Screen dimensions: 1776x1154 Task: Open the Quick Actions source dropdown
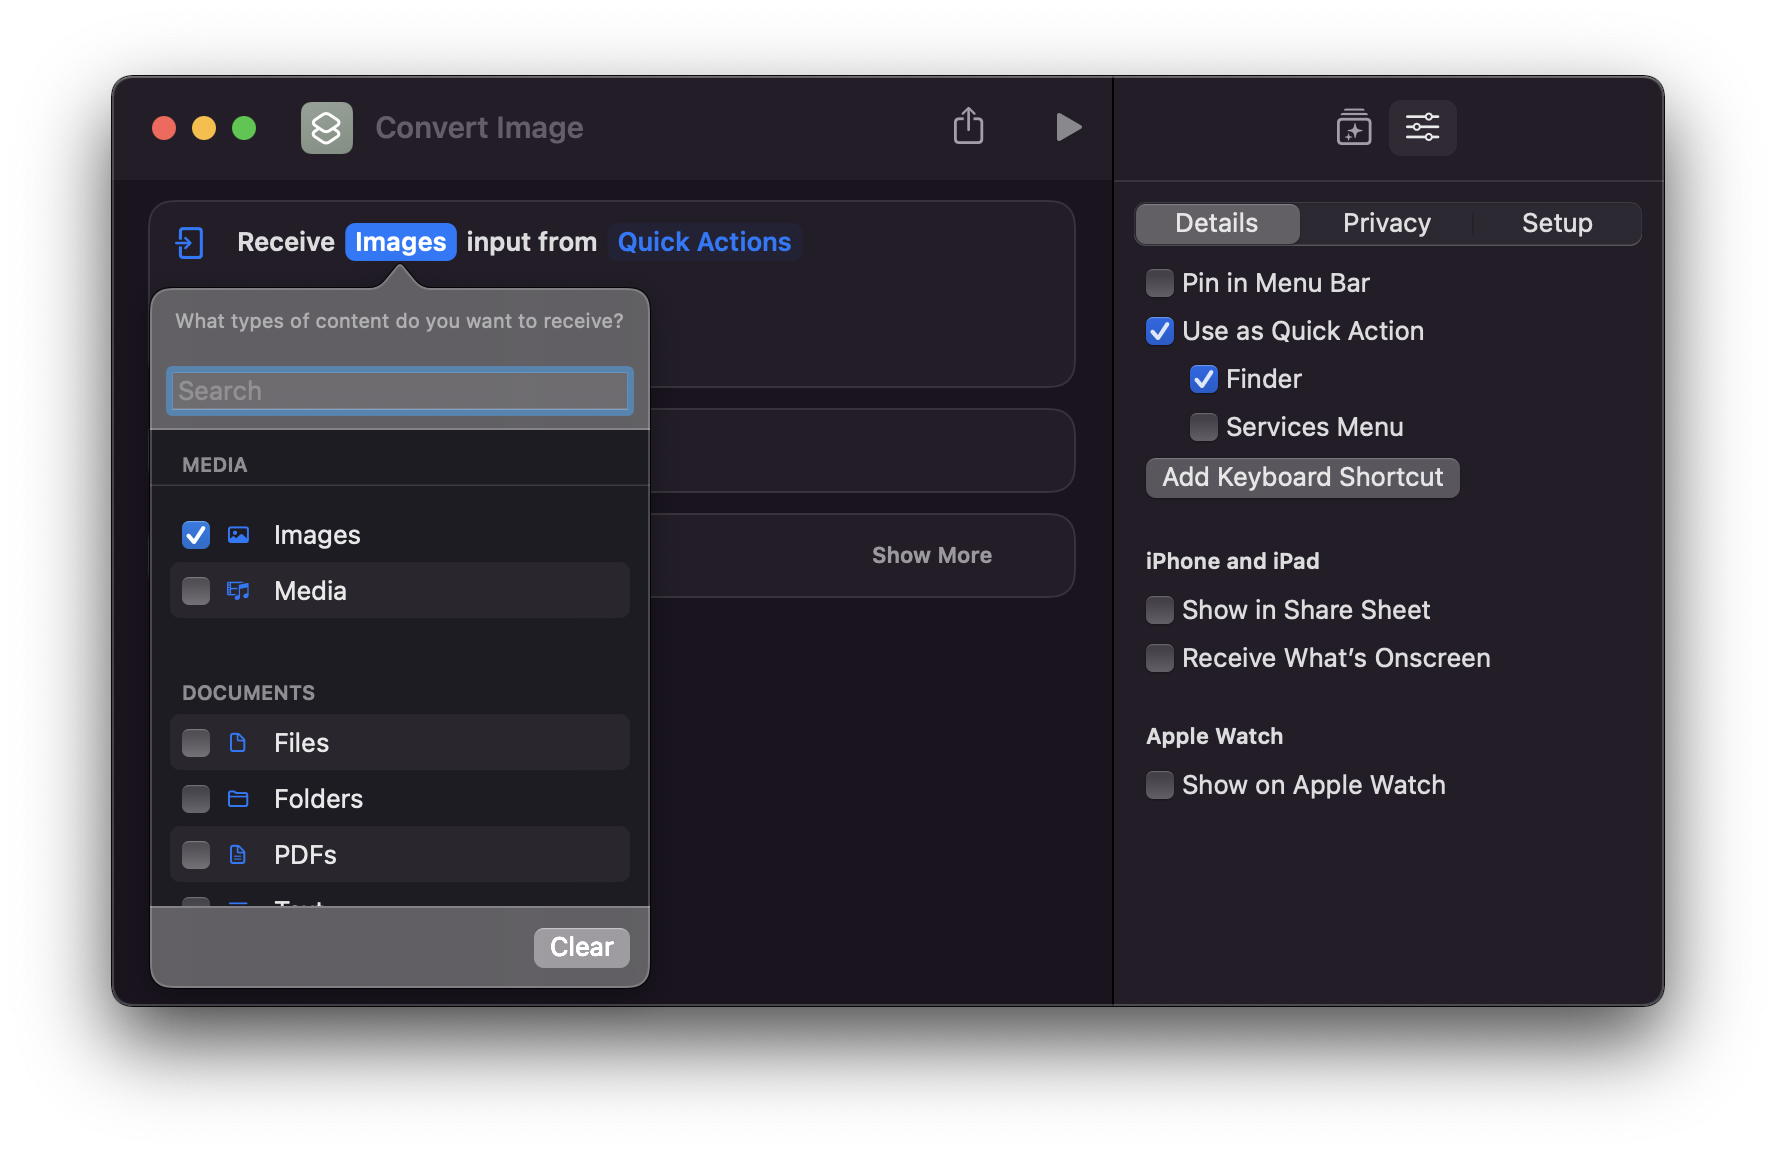[x=704, y=242]
